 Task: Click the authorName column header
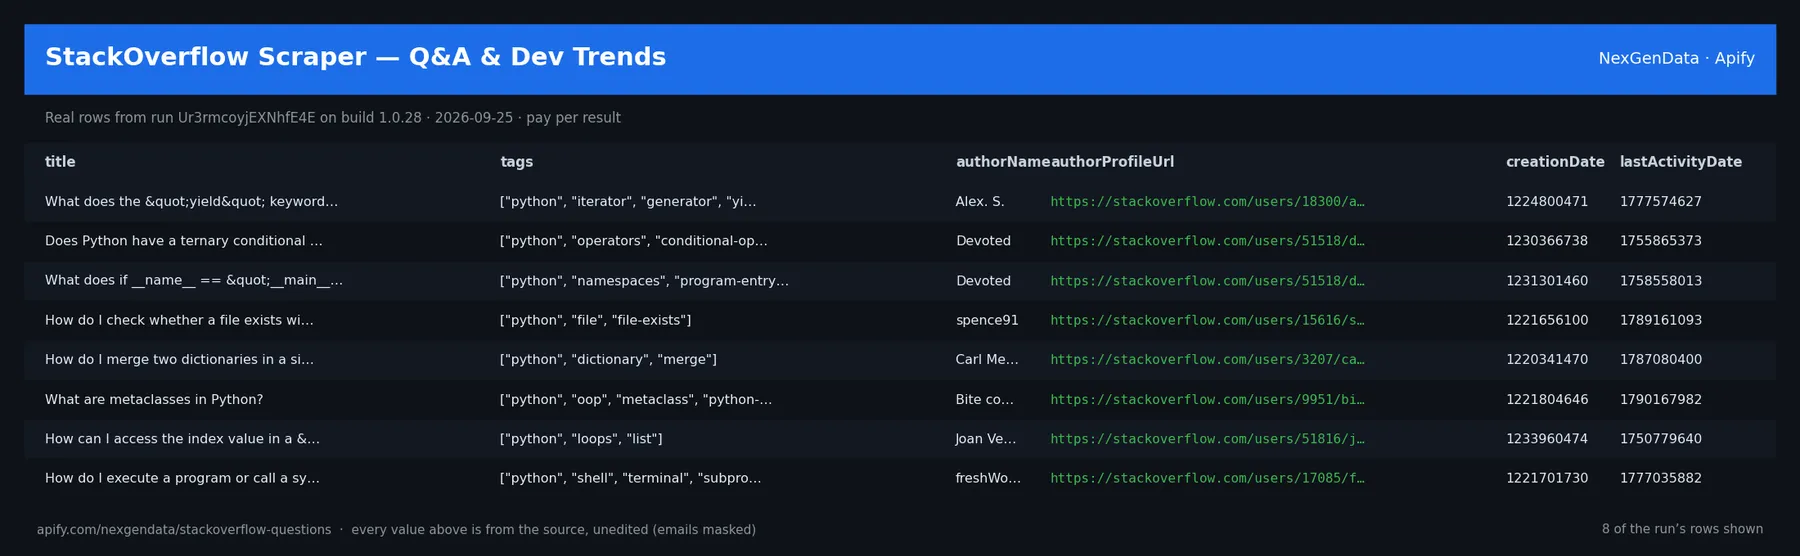[x=1002, y=162]
